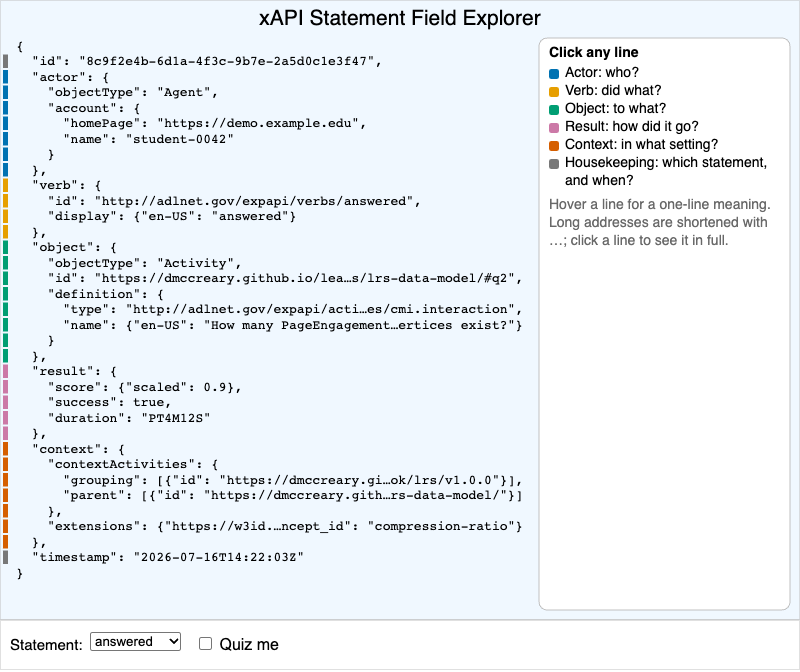800x672 pixels.
Task: Click the "contextActivities": { line
Action: 133,464
